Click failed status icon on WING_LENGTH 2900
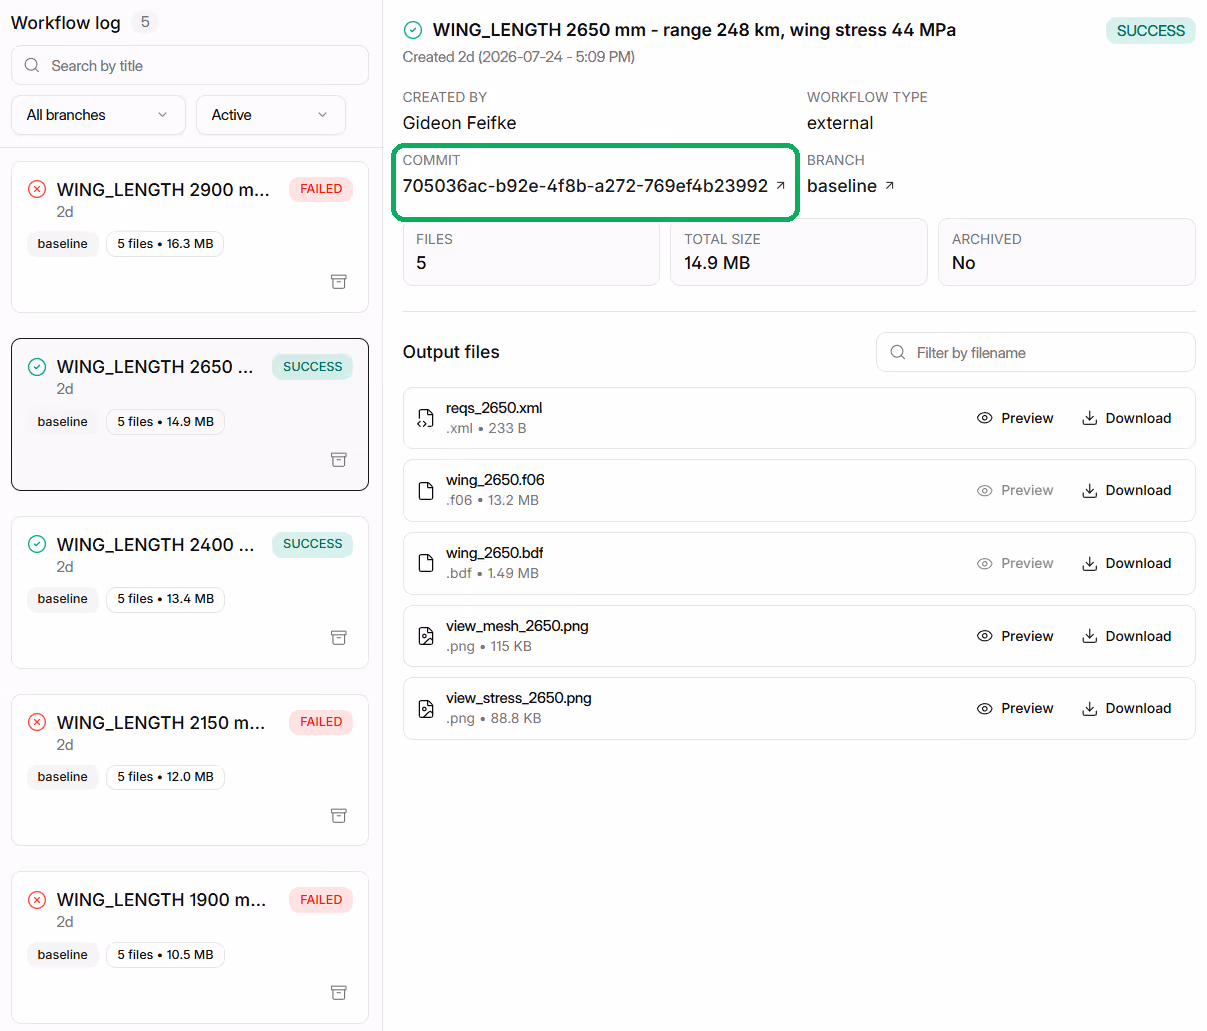 (x=37, y=189)
